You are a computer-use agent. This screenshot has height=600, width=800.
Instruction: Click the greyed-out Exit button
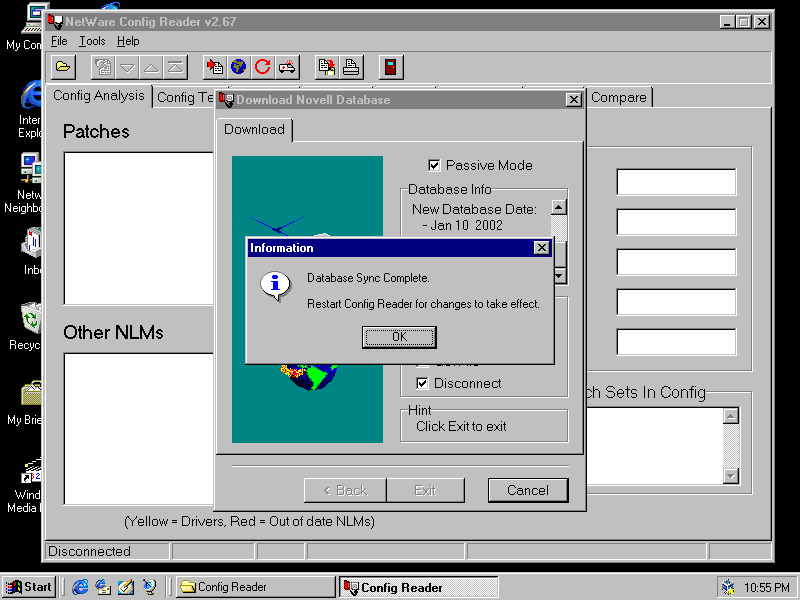pyautogui.click(x=426, y=490)
